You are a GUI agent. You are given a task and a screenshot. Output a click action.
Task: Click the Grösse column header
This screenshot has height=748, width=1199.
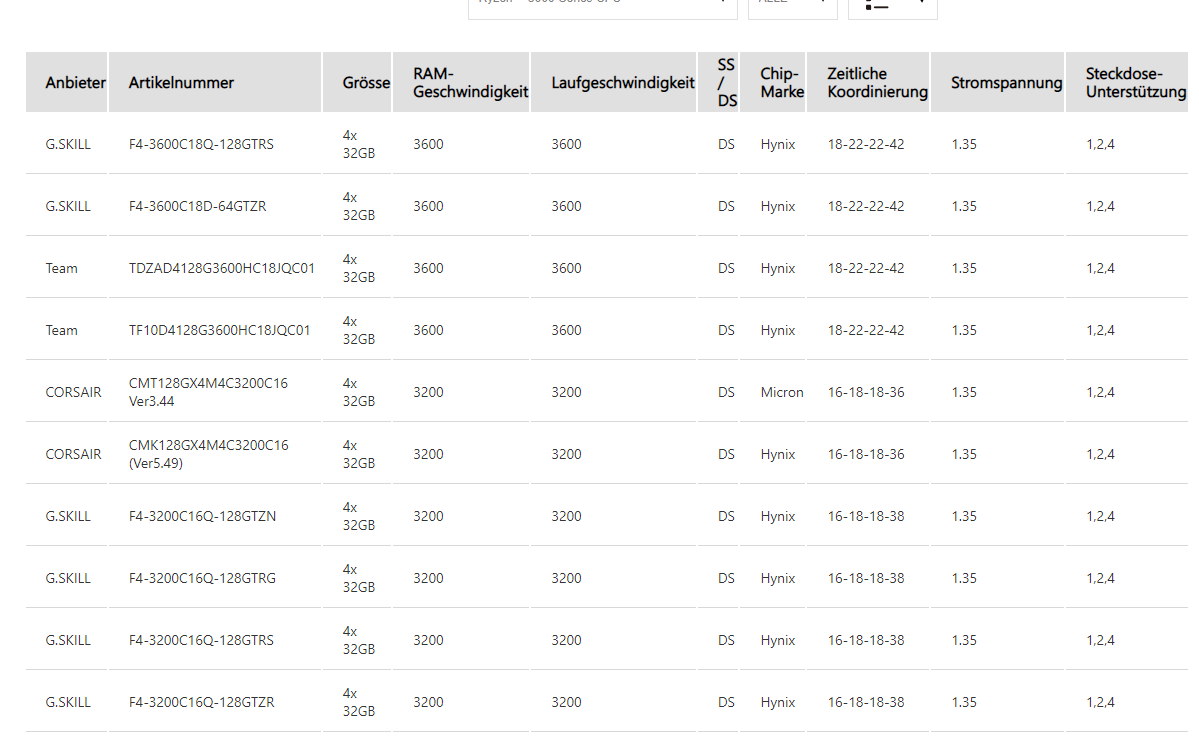pyautogui.click(x=357, y=83)
